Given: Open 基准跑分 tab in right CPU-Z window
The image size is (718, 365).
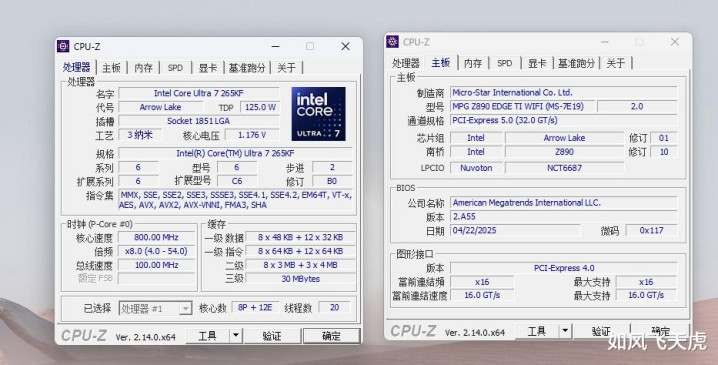Looking at the screenshot, I should (577, 63).
